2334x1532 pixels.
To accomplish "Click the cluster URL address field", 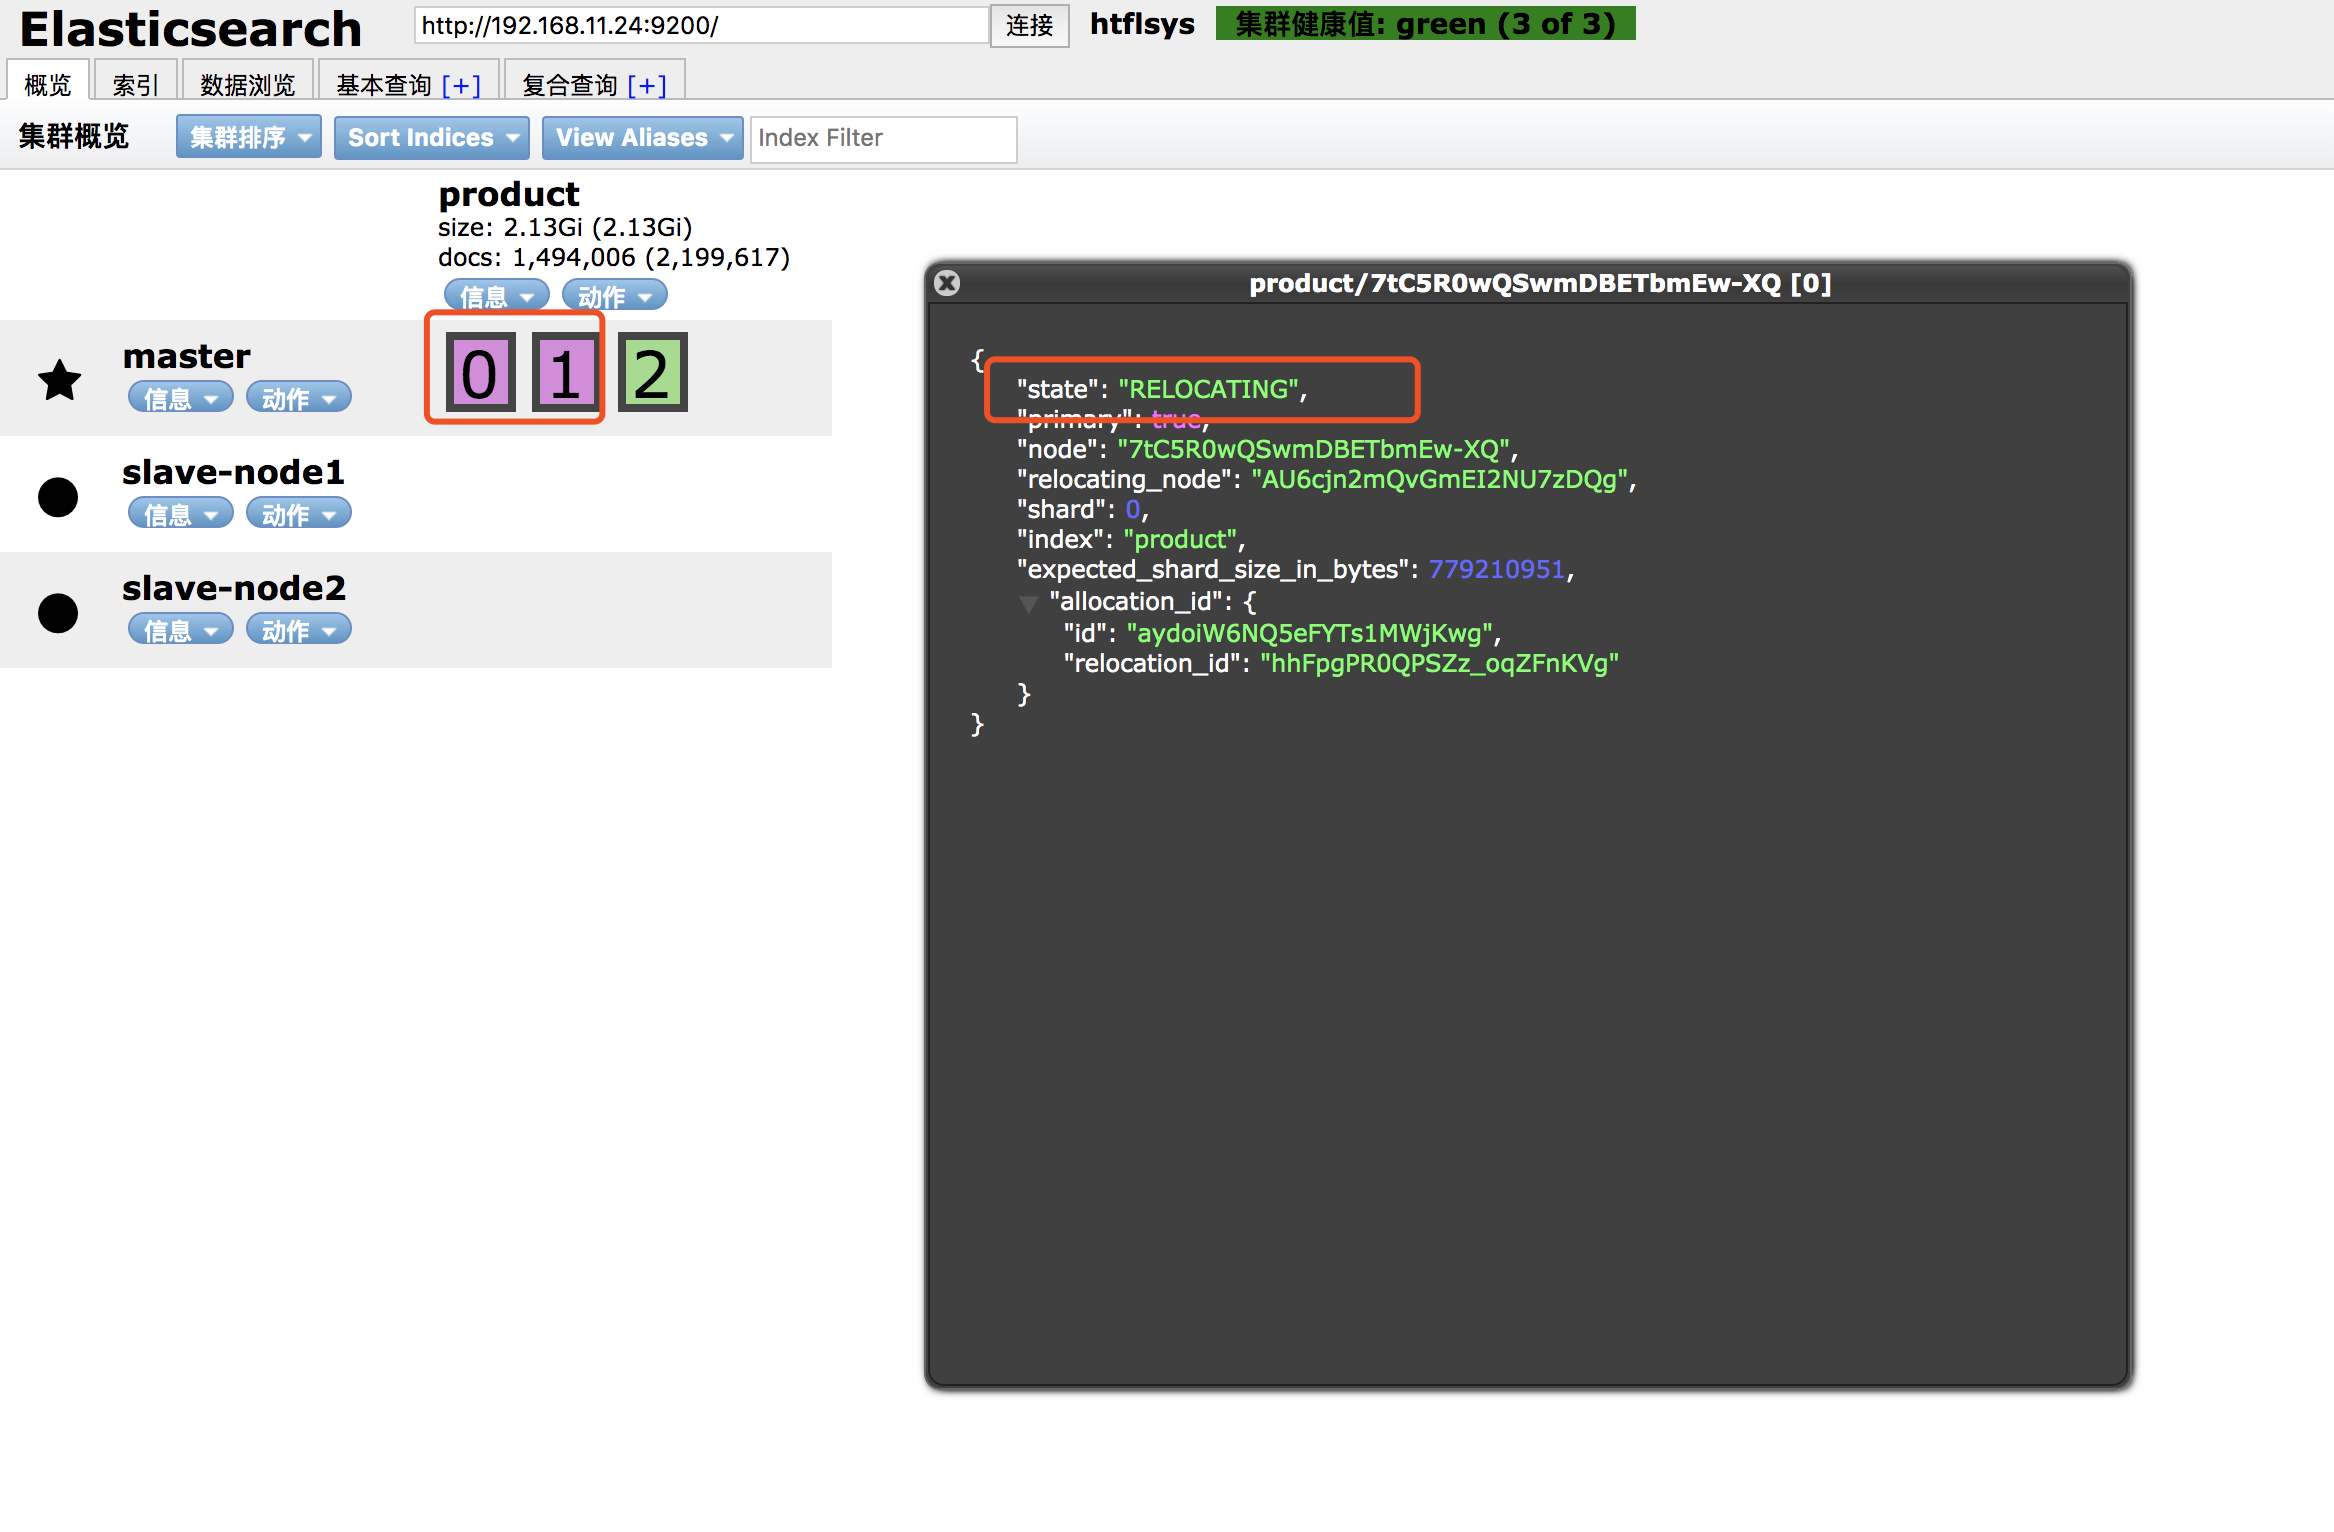I will [x=700, y=25].
